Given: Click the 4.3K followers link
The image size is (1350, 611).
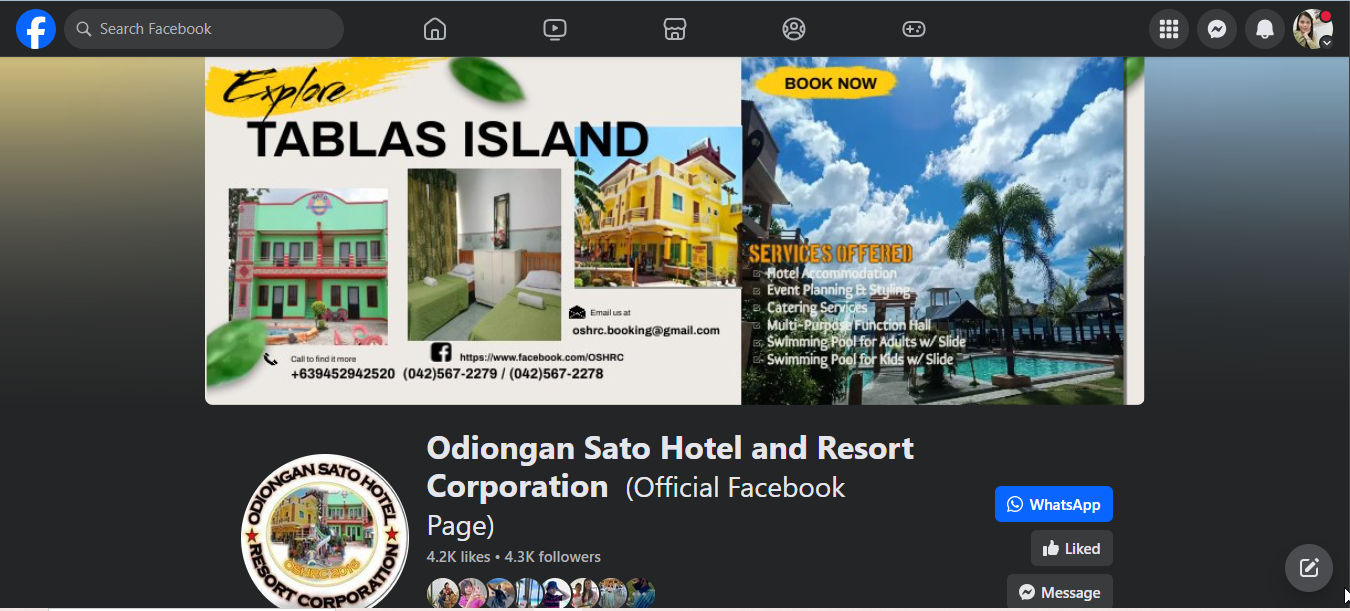Looking at the screenshot, I should coord(553,557).
